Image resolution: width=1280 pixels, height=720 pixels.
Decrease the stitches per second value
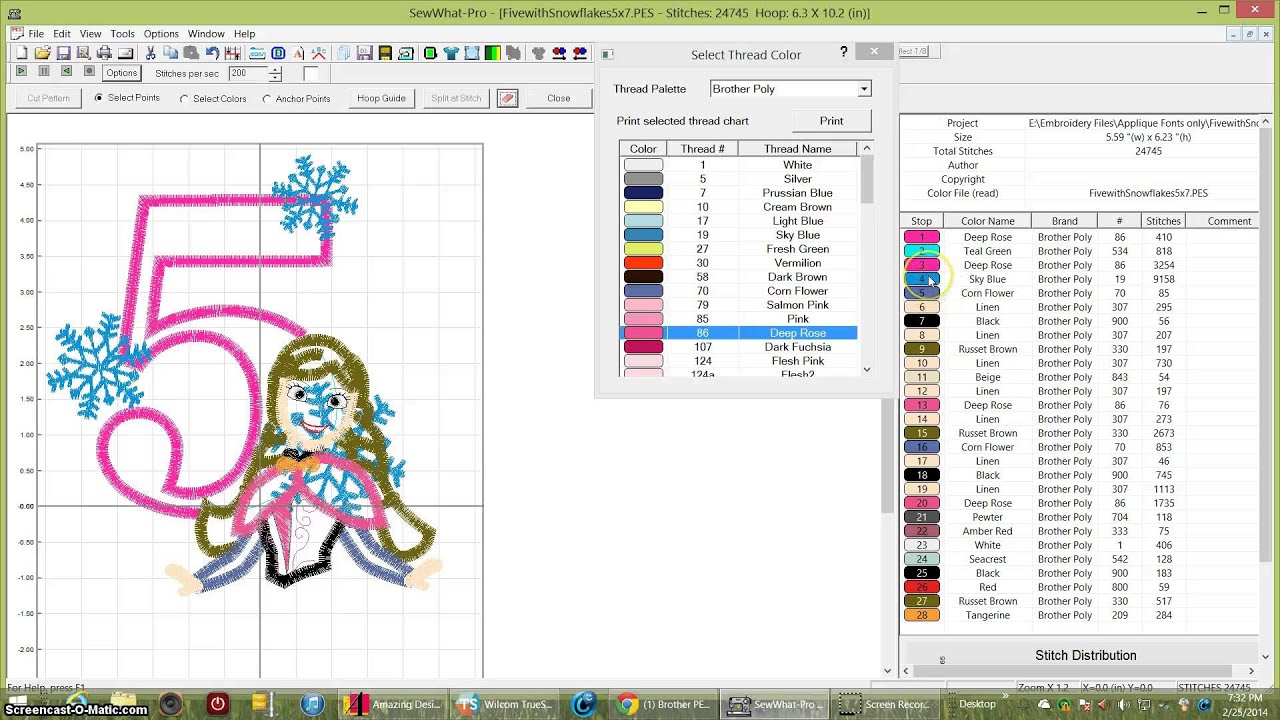276,77
